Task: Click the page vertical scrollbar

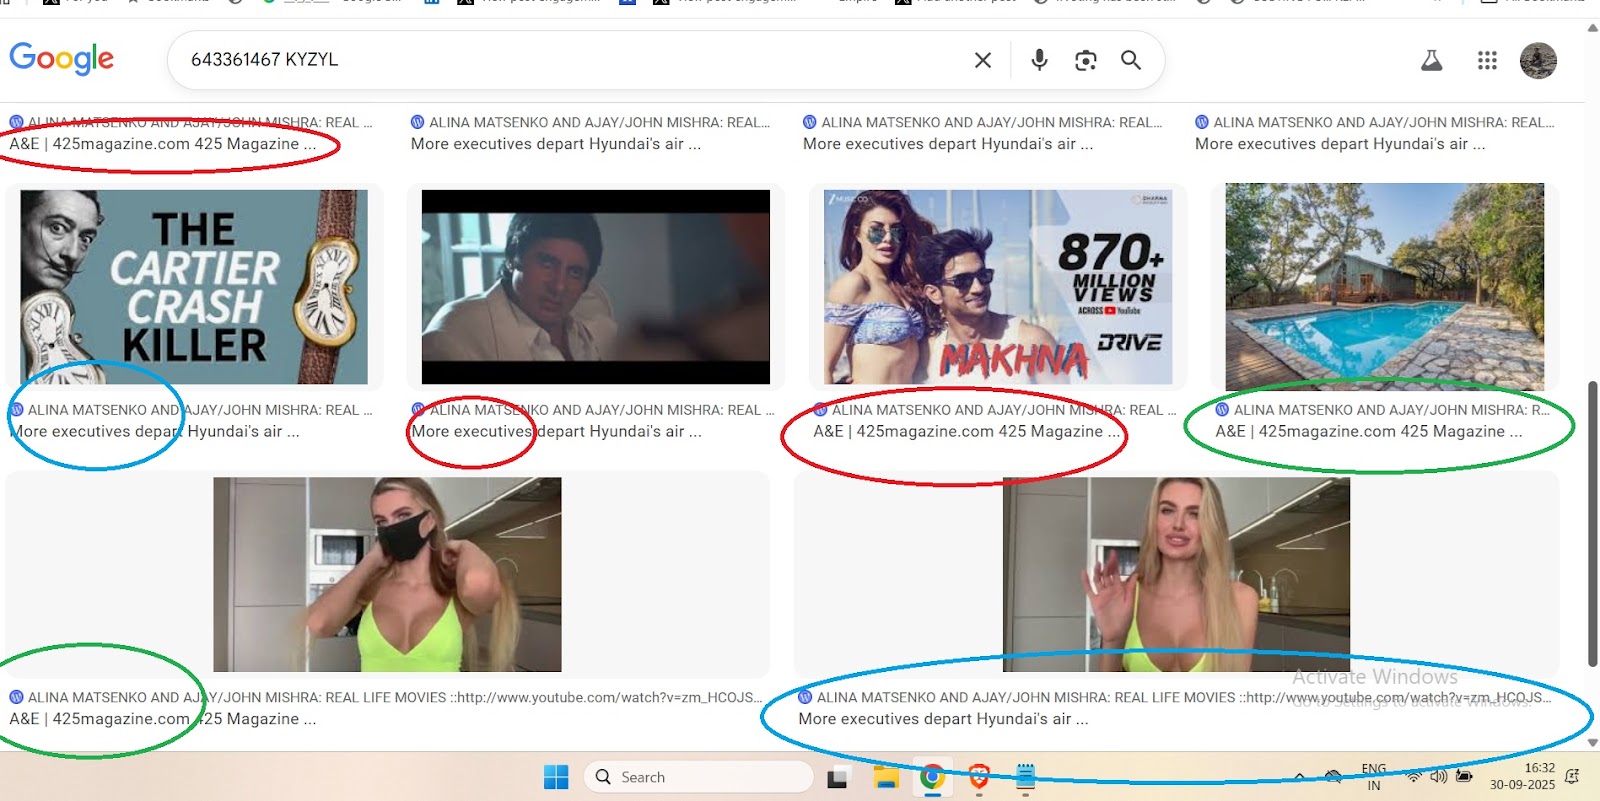Action: pos(1592,520)
